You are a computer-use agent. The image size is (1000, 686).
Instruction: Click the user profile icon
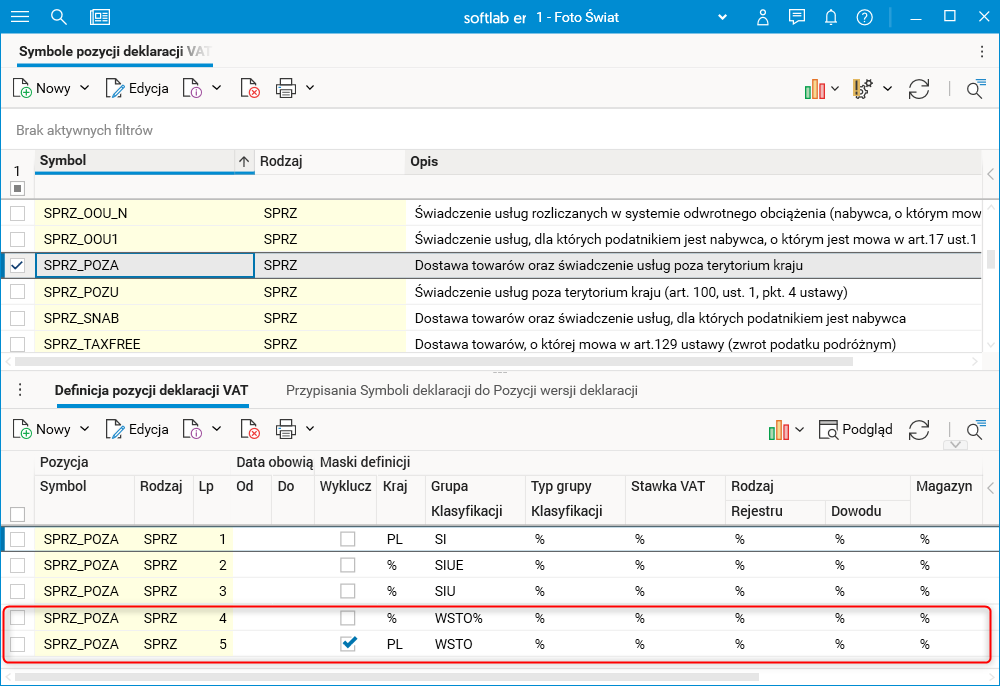tap(762, 17)
